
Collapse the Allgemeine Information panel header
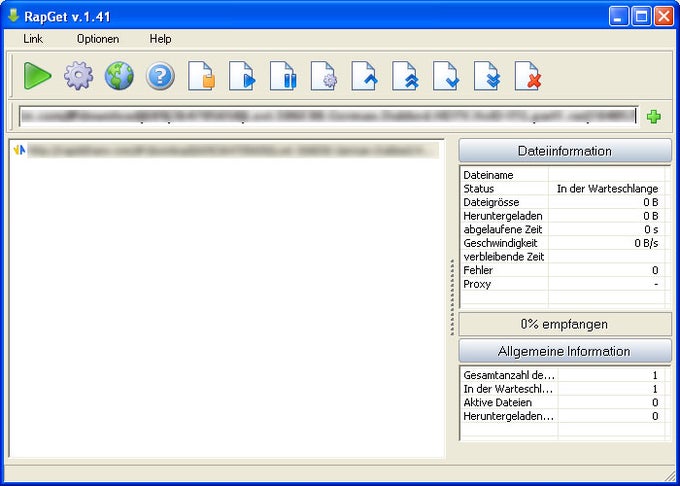[x=565, y=351]
